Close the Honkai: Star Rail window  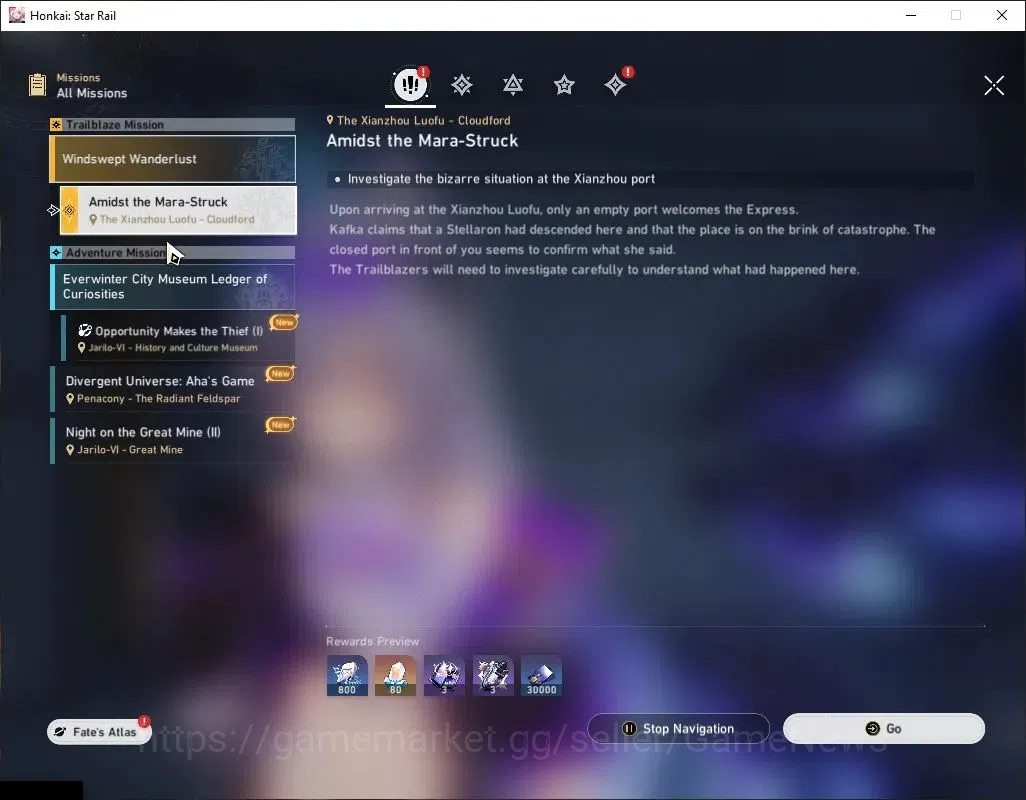pyautogui.click(x=1002, y=15)
